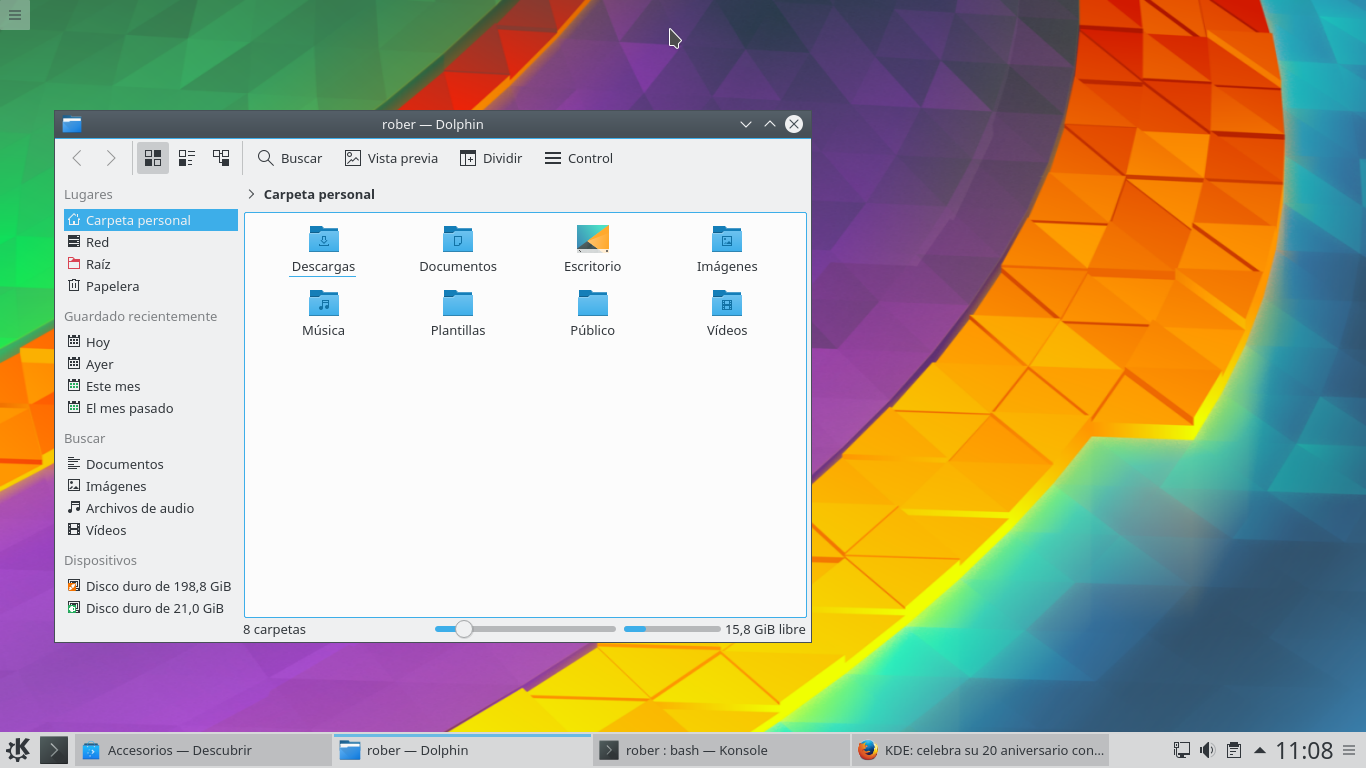
Task: Expand the breadcrumb arrow before Carpeta personal
Action: (x=251, y=194)
